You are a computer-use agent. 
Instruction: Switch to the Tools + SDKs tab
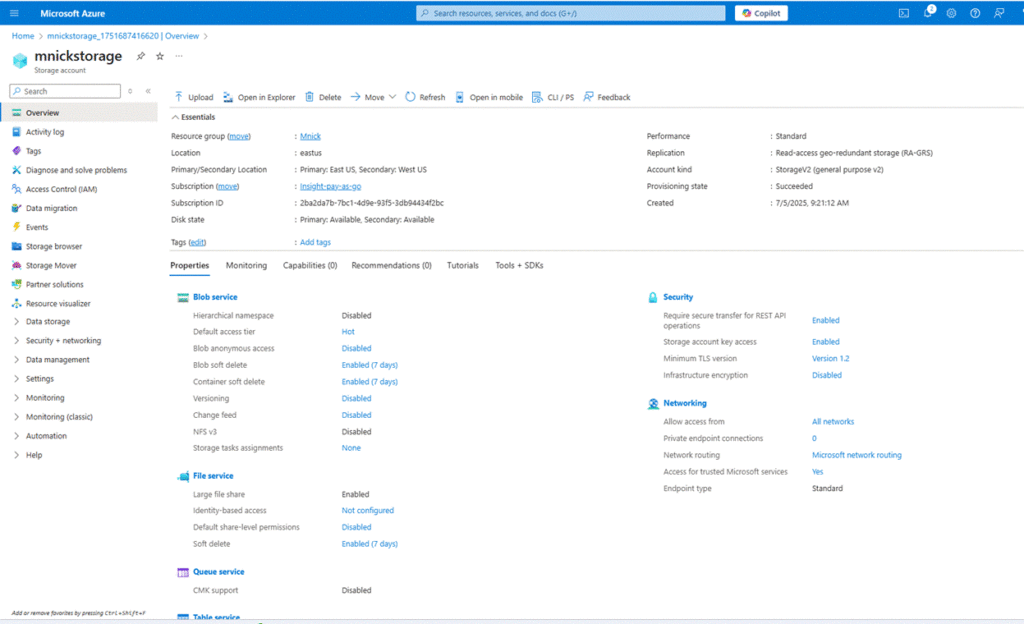pyautogui.click(x=519, y=265)
